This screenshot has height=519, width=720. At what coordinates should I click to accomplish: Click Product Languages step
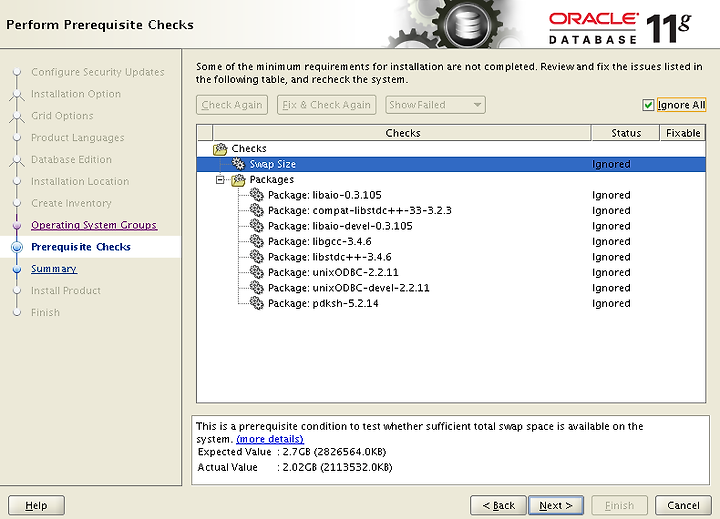(78, 138)
